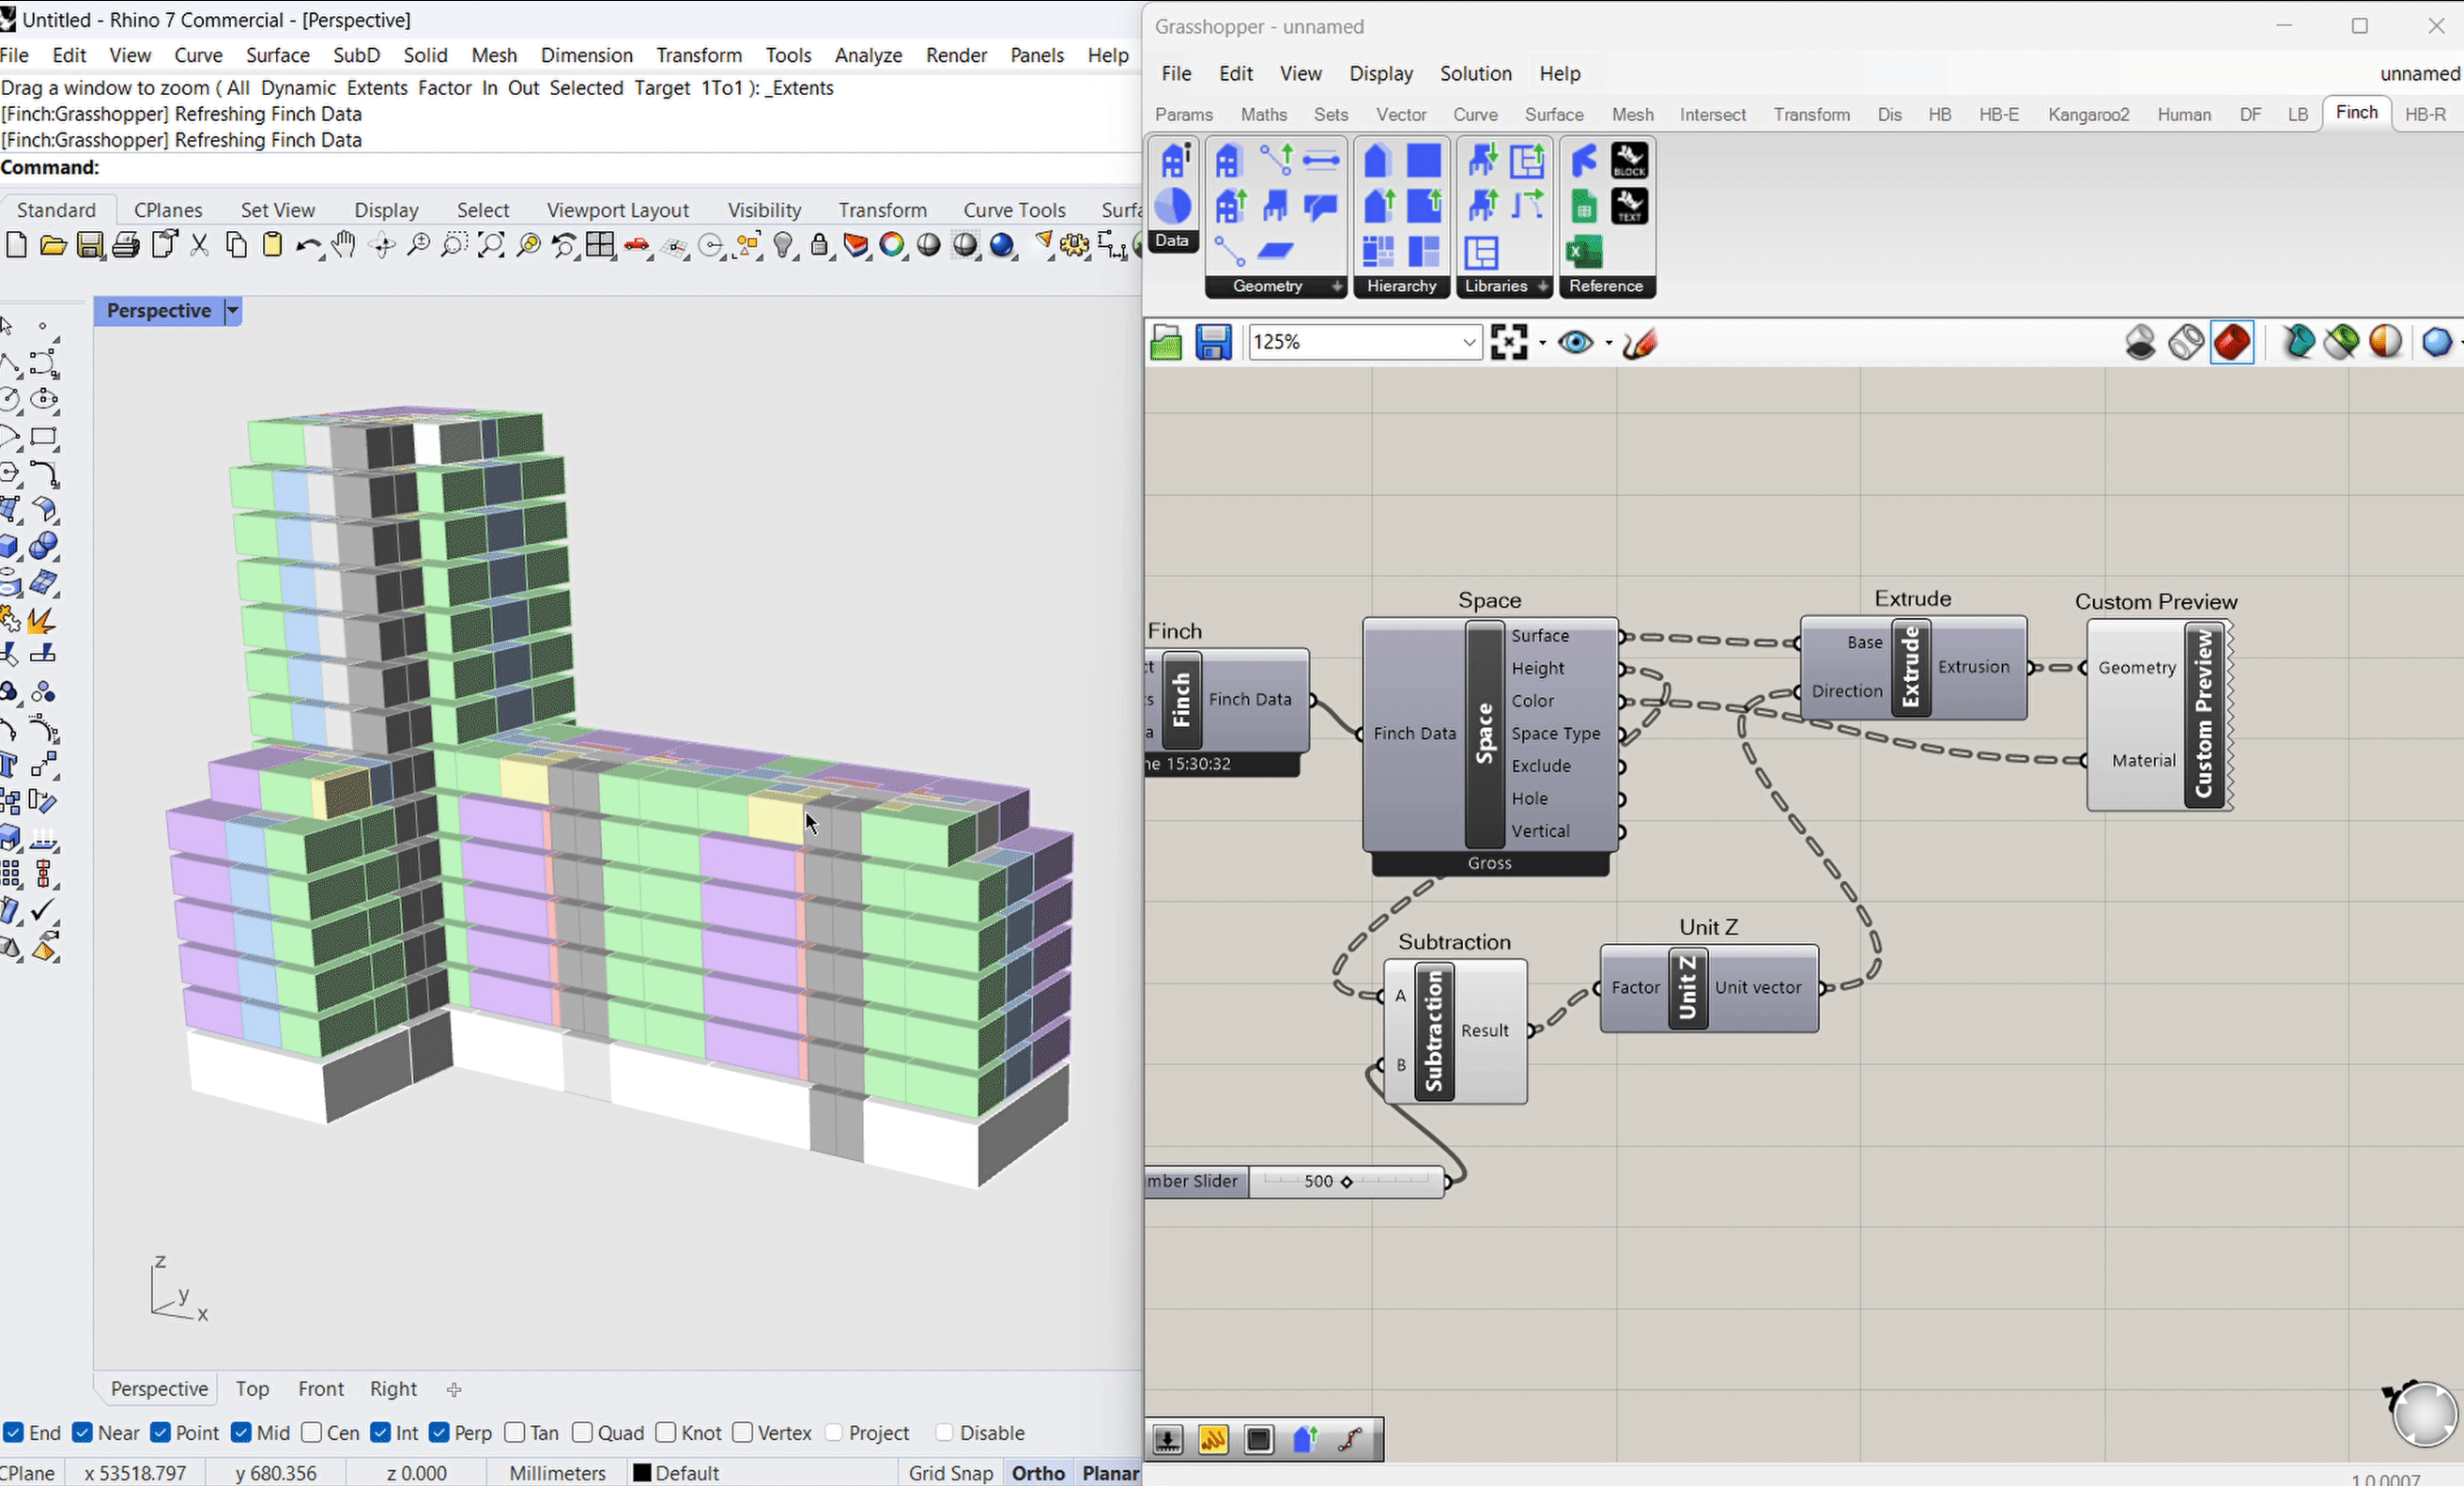Open the Solution menu in Grasshopper

pyautogui.click(x=1475, y=73)
